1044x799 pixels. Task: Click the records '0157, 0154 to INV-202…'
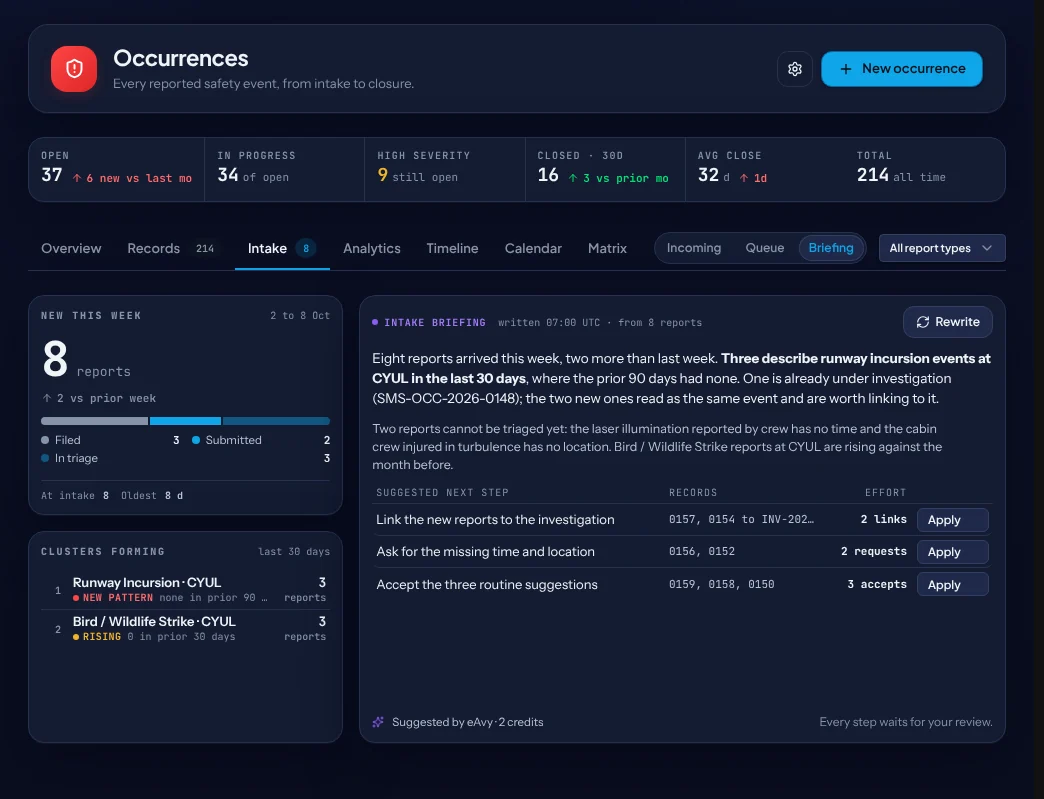(741, 519)
